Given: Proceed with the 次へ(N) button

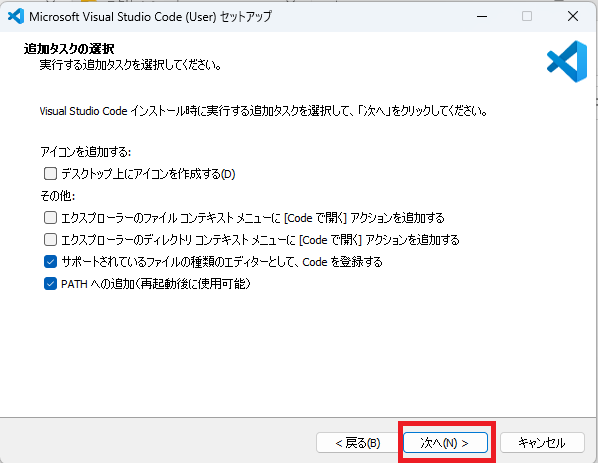Looking at the screenshot, I should [x=445, y=443].
